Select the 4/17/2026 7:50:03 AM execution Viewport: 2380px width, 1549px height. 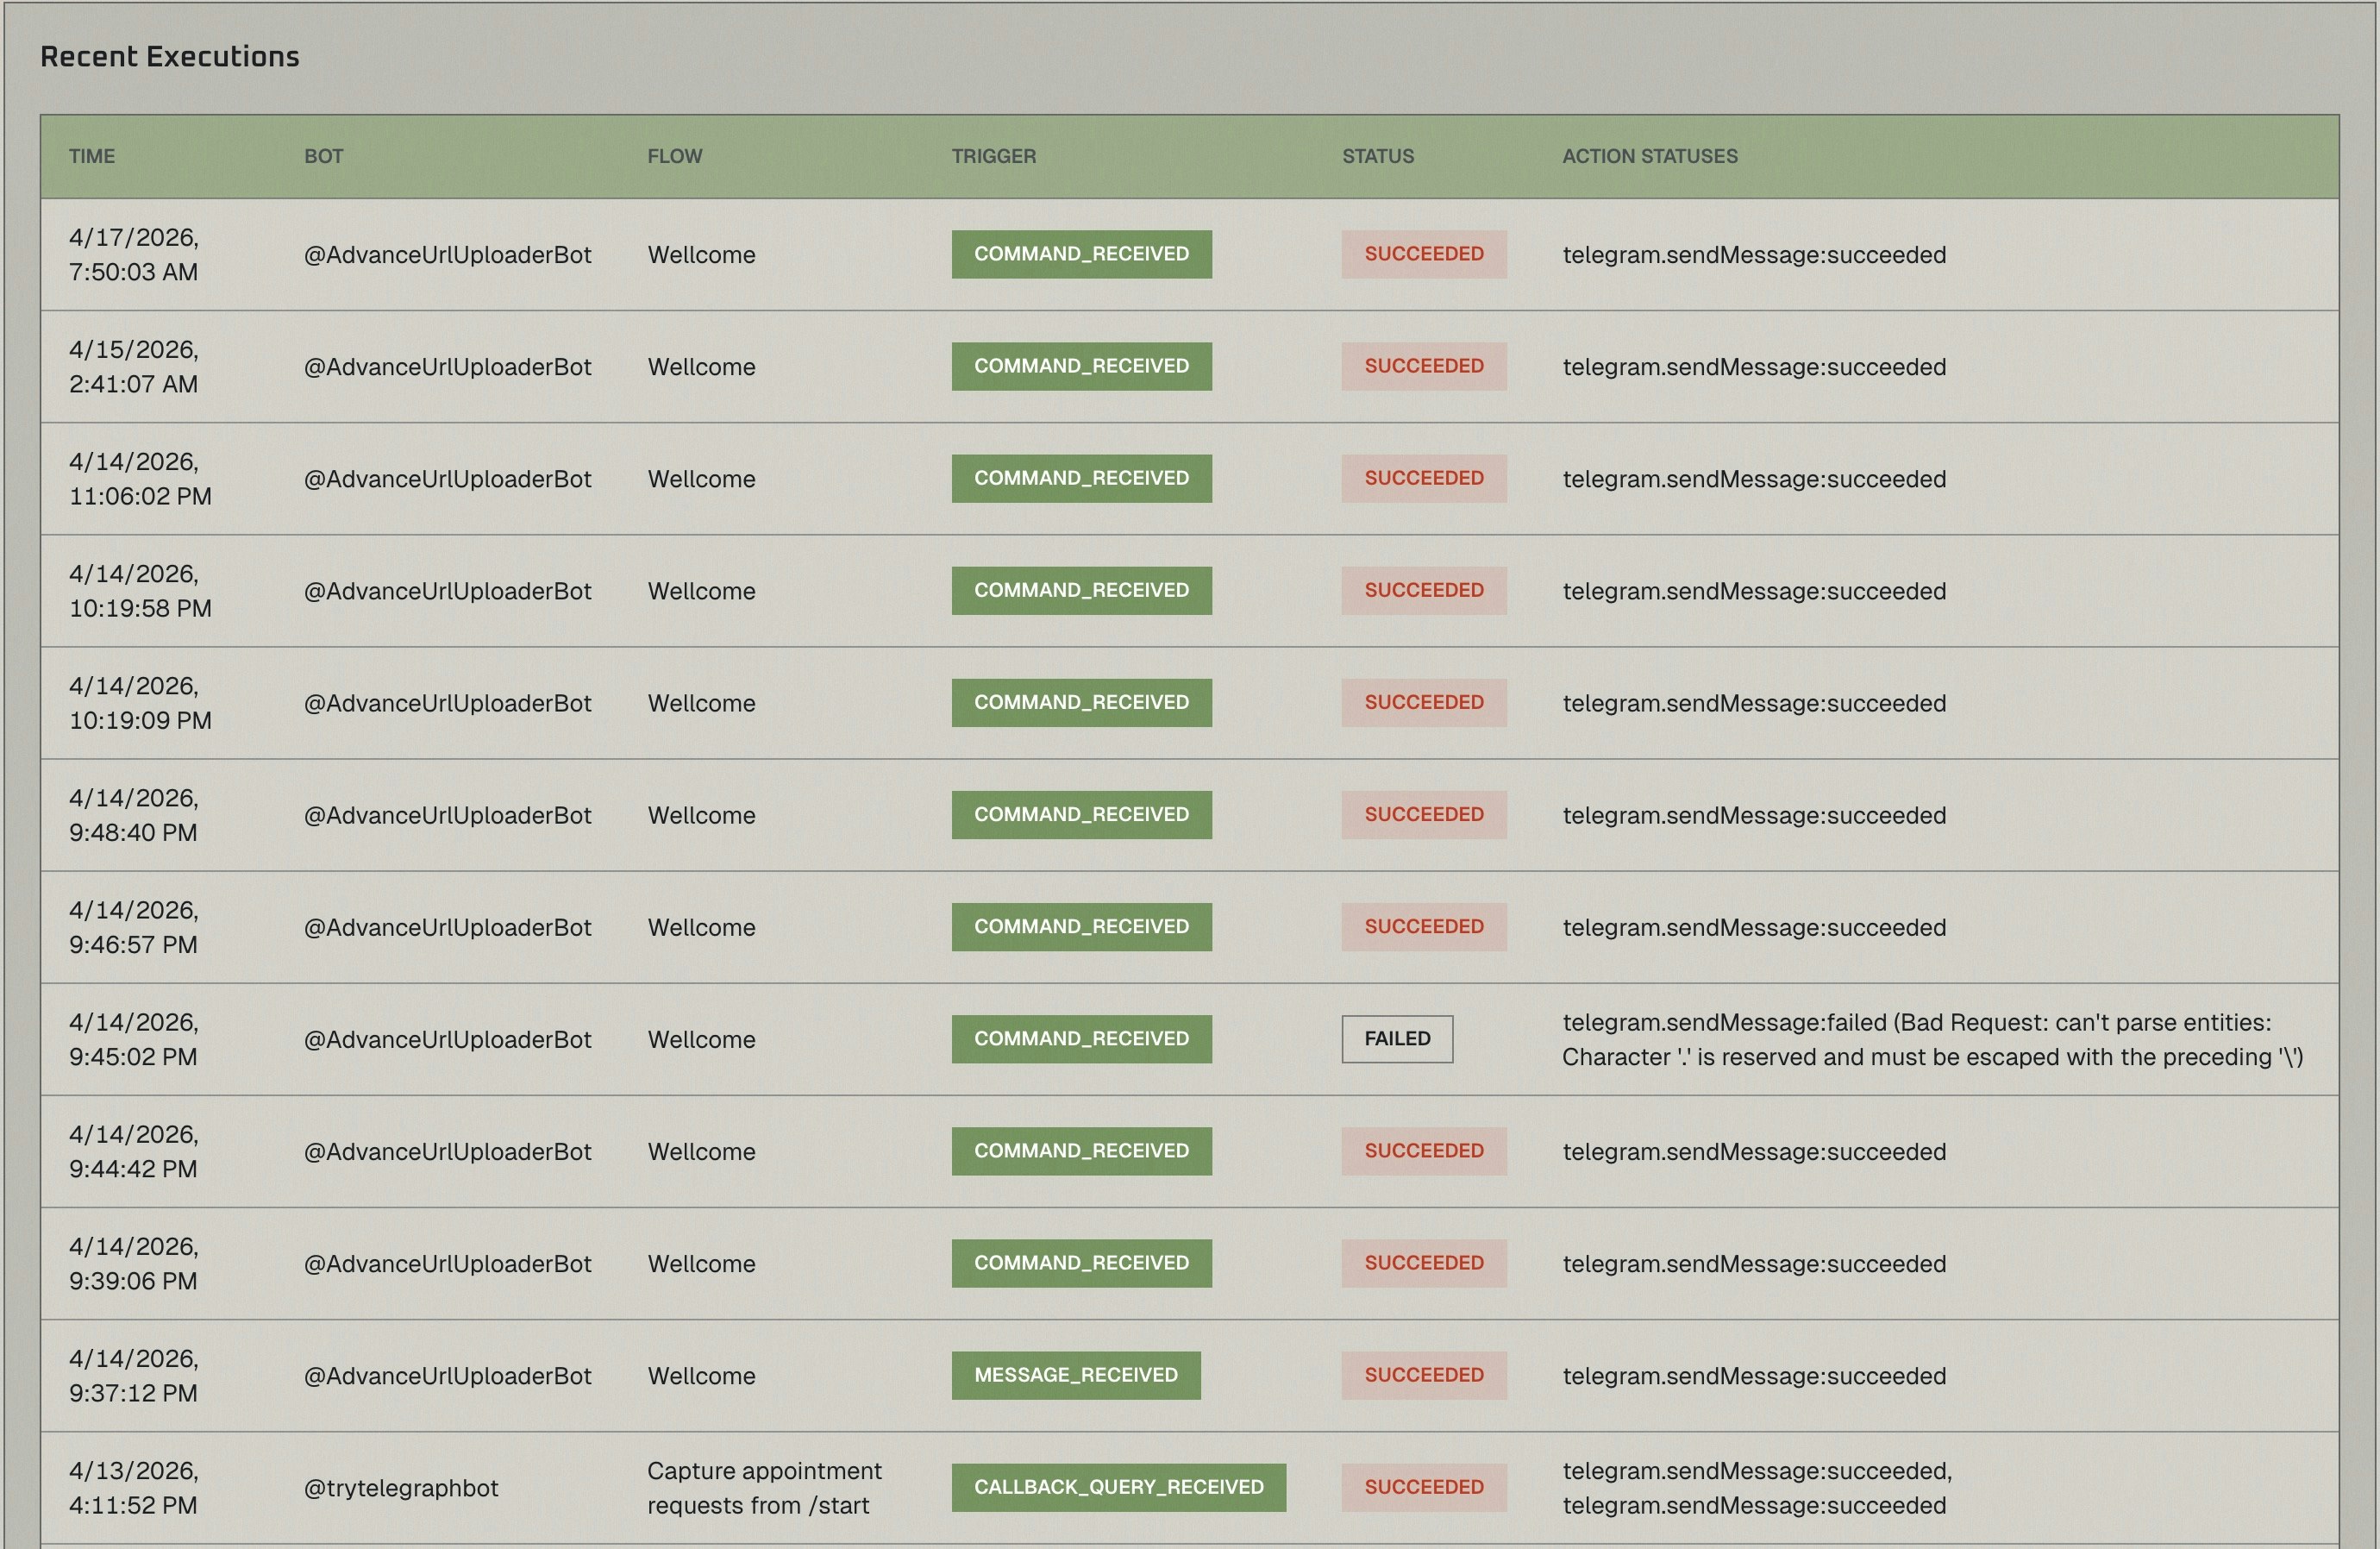[x=133, y=255]
